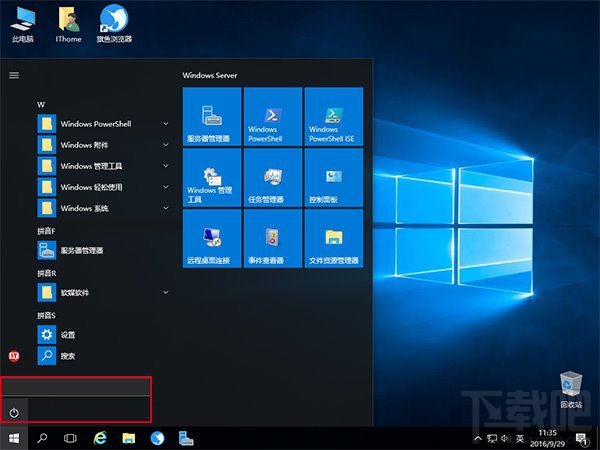Open the 回收站 desktop icon

tap(571, 388)
